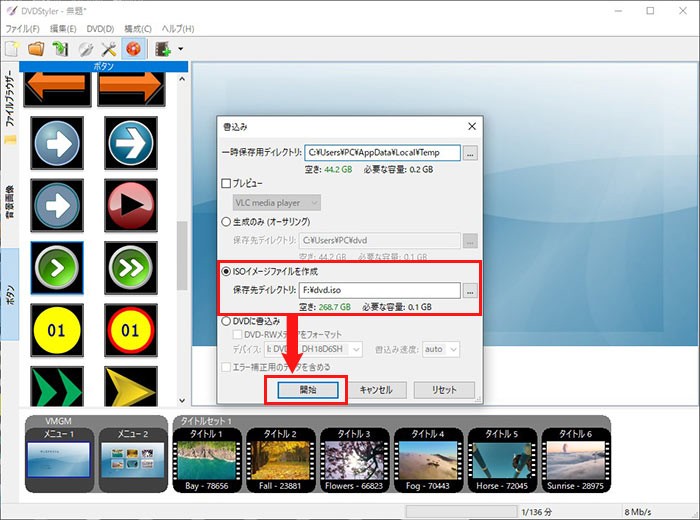Click the 8 Mb/s status bar entry
The width and height of the screenshot is (700, 520).
(x=638, y=512)
